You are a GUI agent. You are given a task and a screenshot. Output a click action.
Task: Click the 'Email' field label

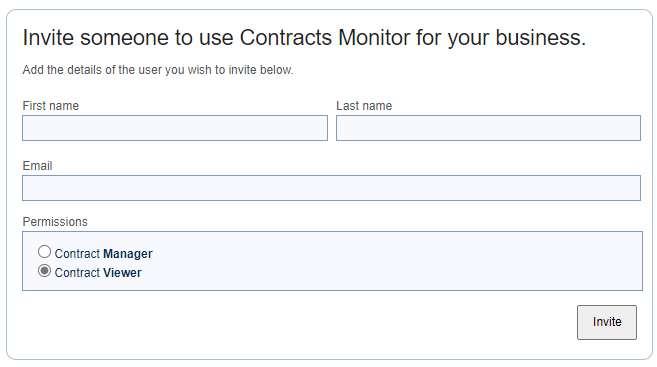click(x=37, y=165)
